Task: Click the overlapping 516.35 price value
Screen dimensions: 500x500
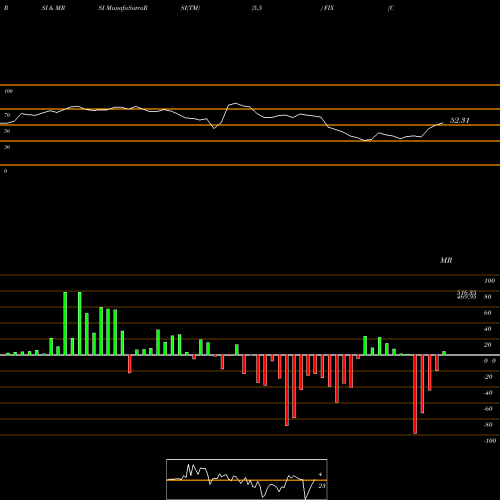Action: tap(466, 293)
